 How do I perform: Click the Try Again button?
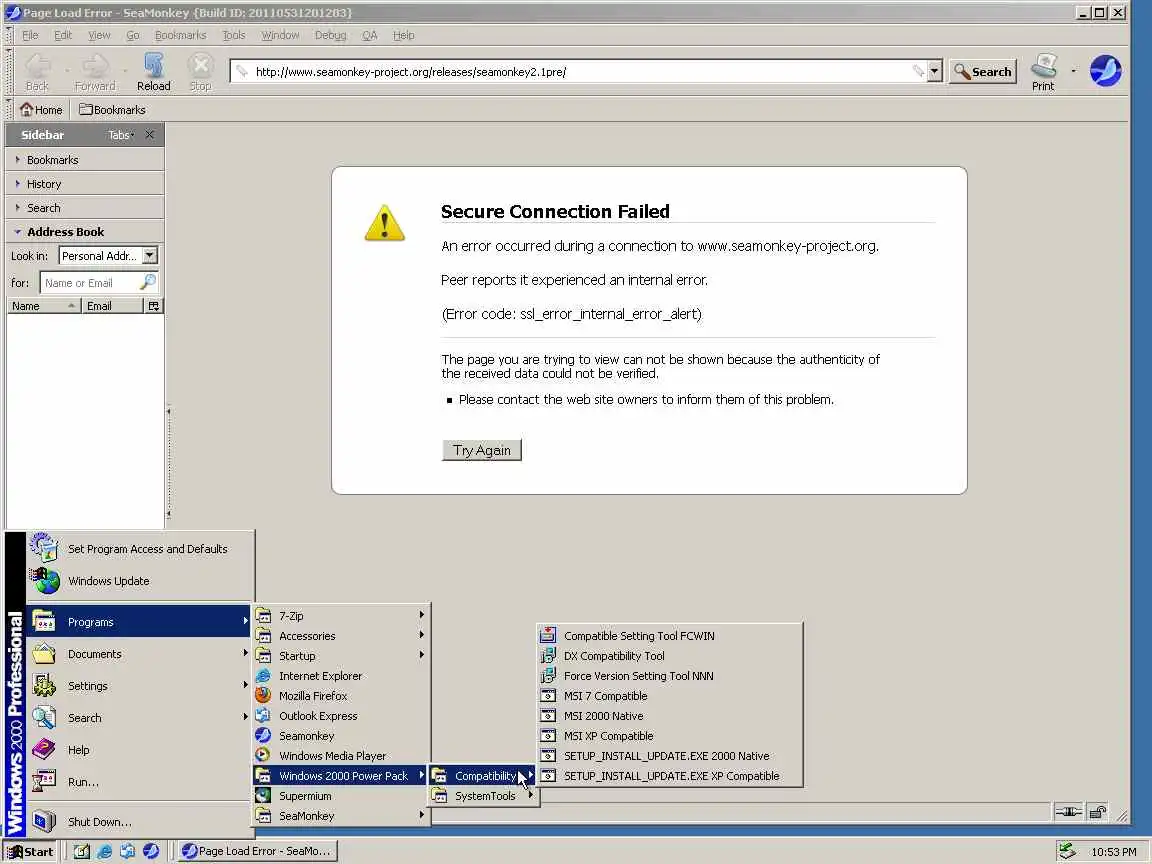click(x=482, y=450)
